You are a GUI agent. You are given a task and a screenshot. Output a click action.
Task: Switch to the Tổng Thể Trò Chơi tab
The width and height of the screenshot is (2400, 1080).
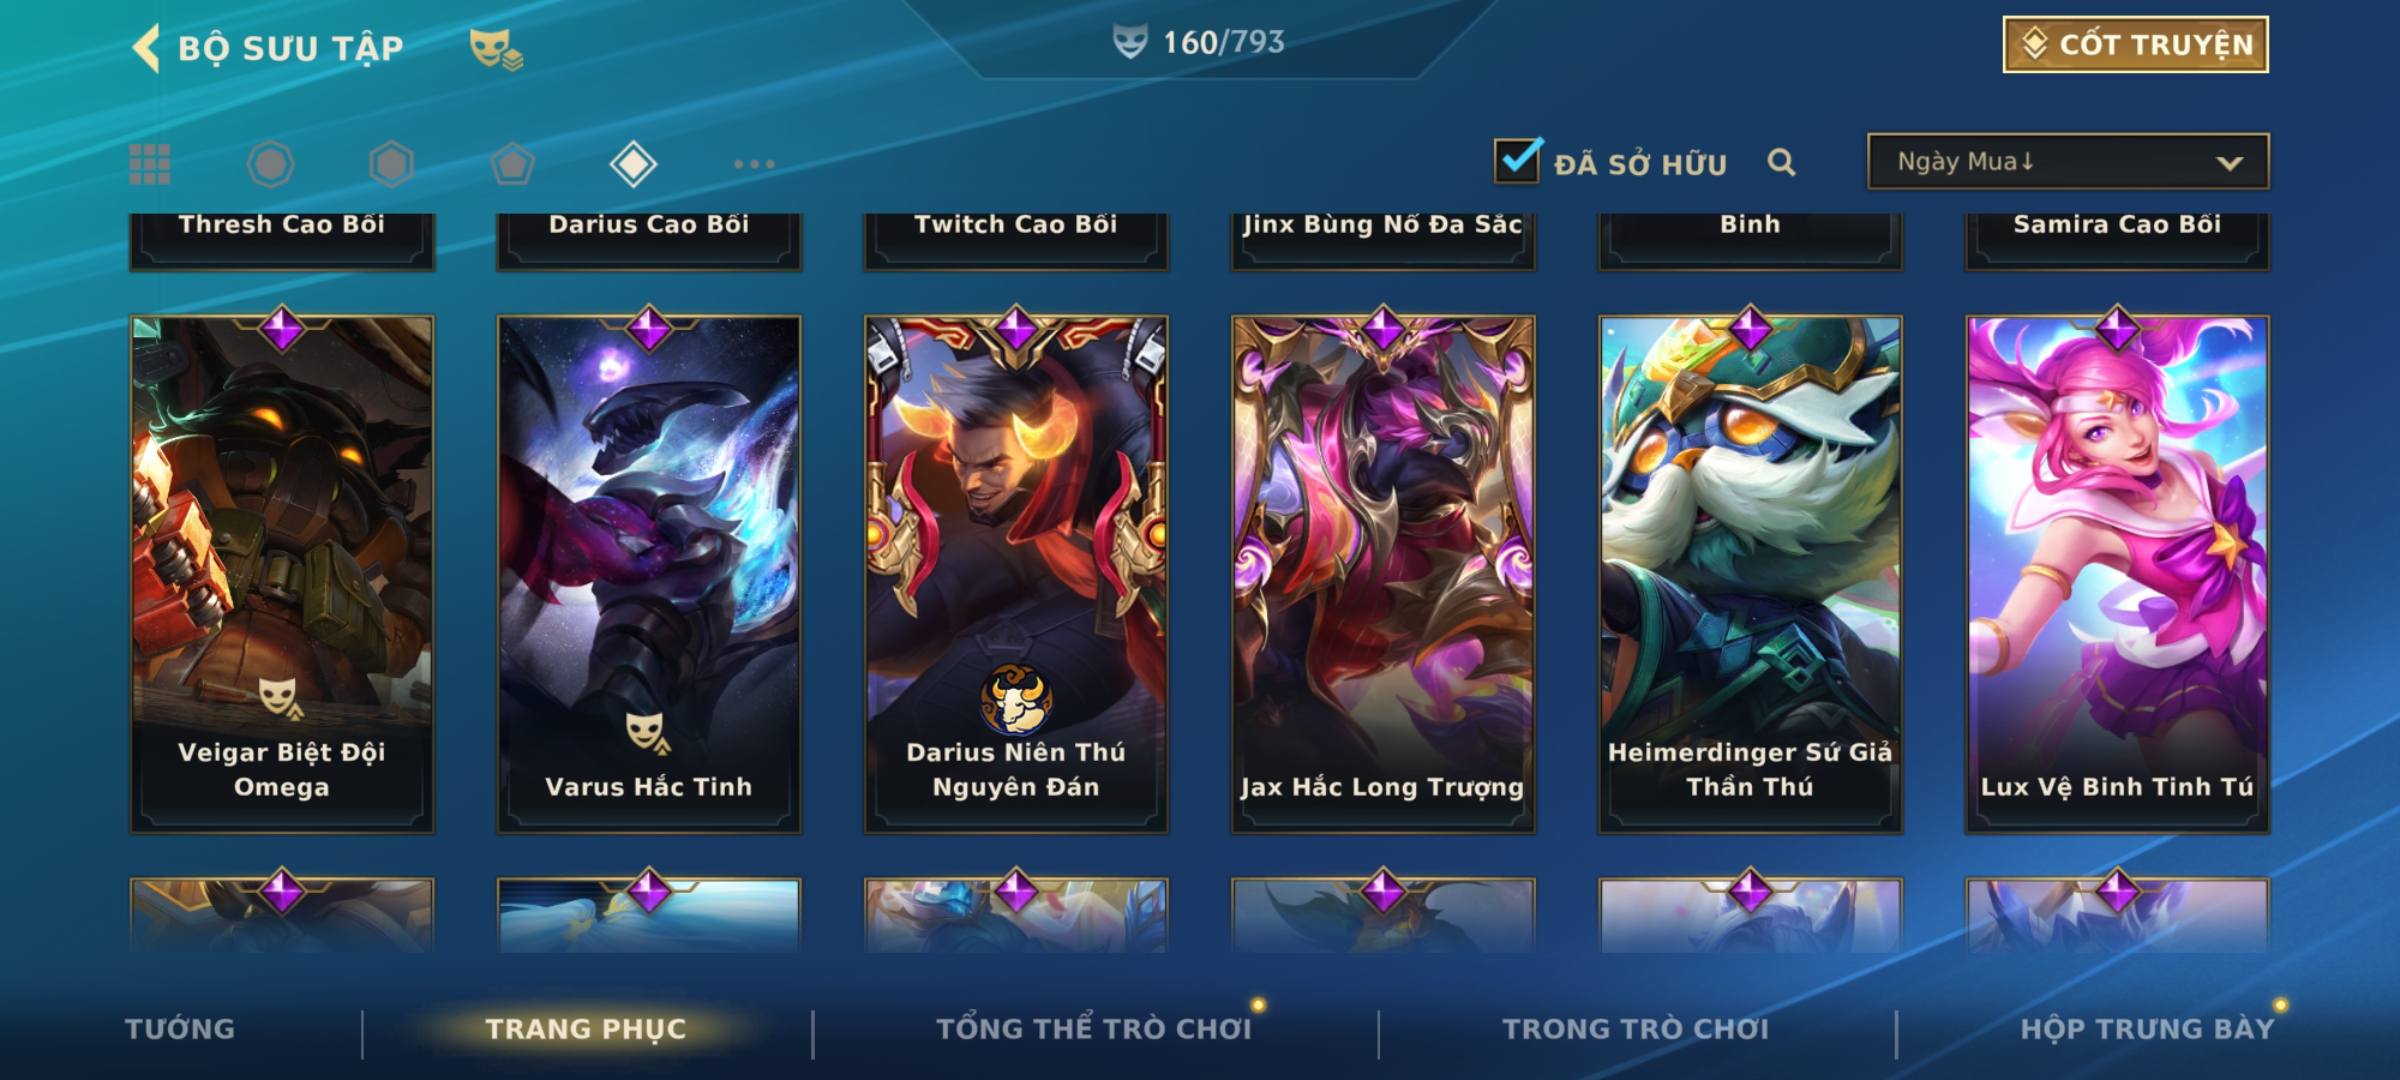pyautogui.click(x=1094, y=1029)
